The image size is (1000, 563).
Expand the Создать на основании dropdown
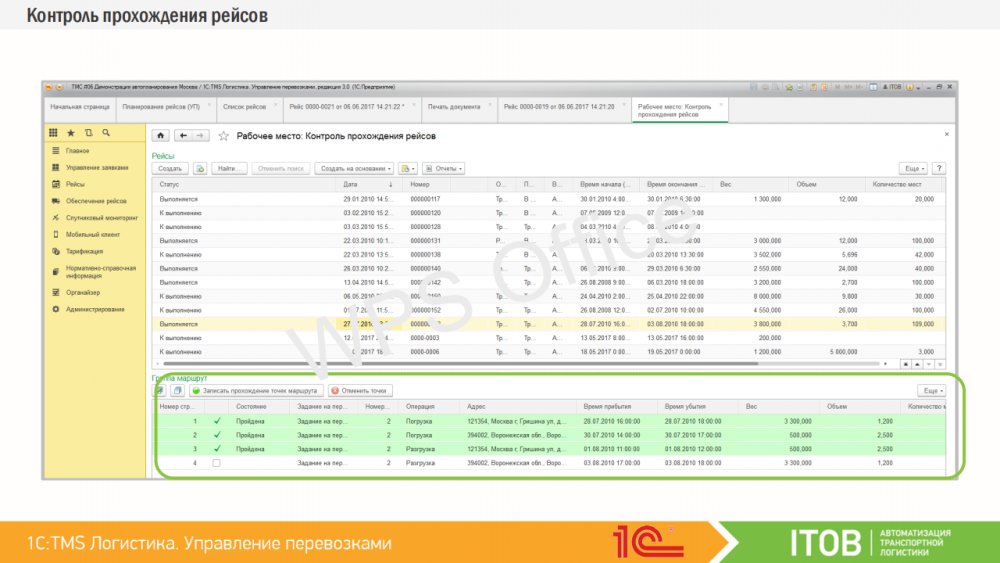(353, 169)
